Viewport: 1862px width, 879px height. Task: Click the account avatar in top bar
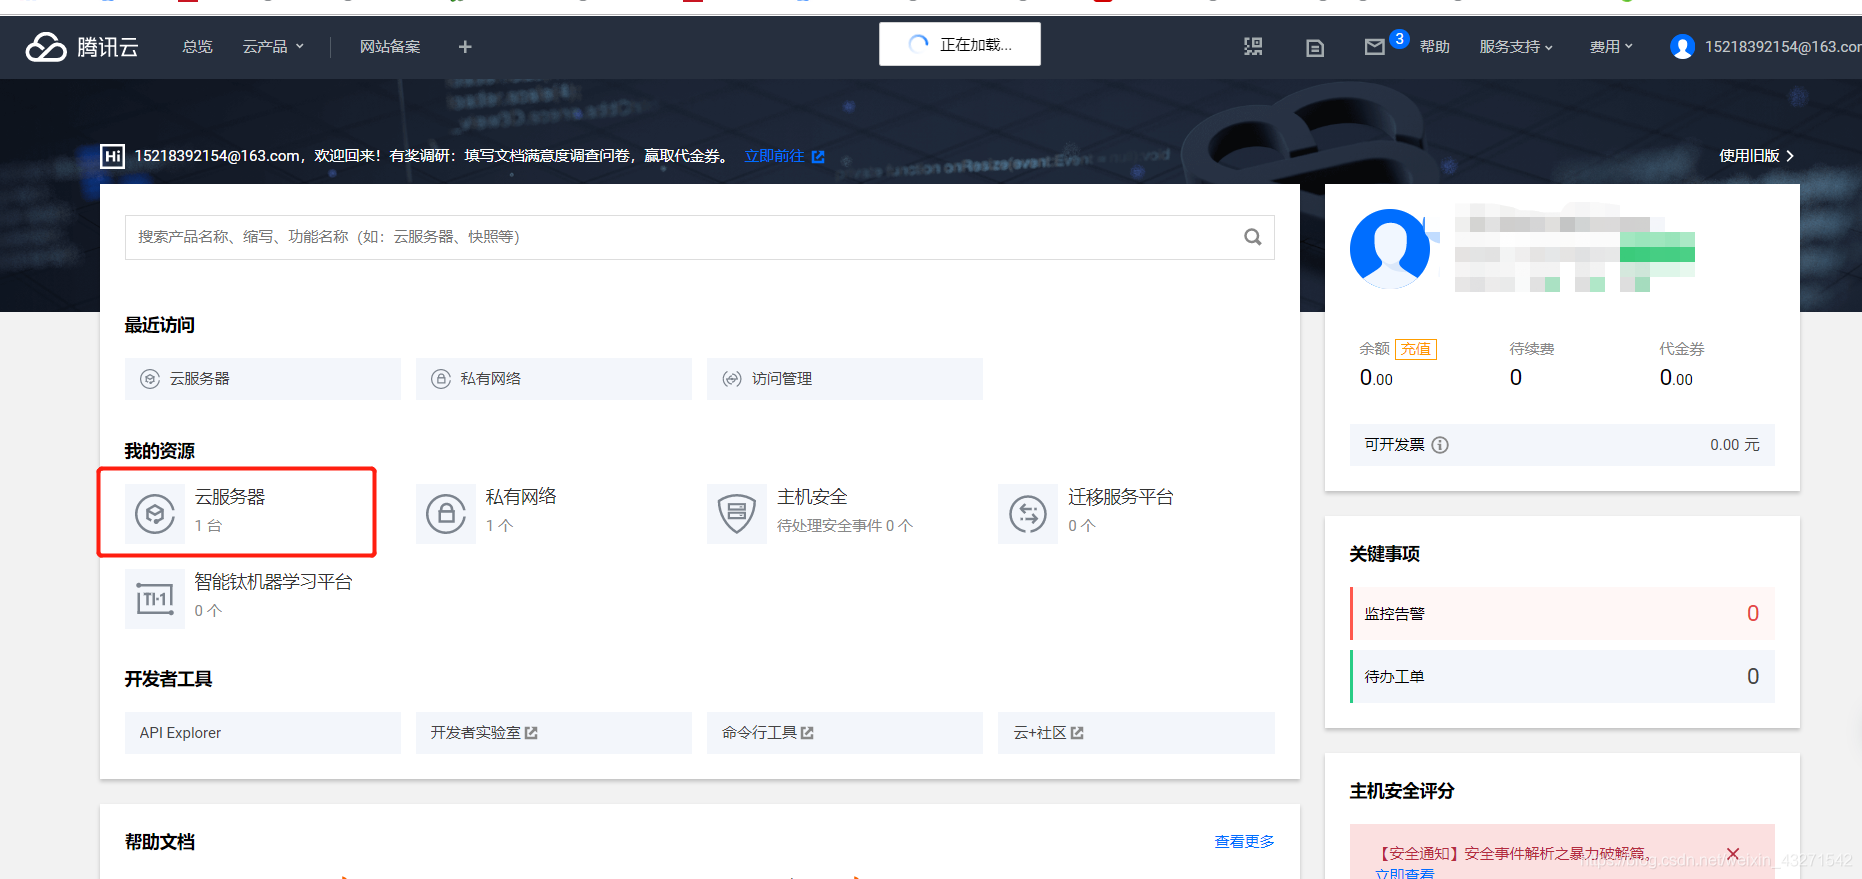1682,47
